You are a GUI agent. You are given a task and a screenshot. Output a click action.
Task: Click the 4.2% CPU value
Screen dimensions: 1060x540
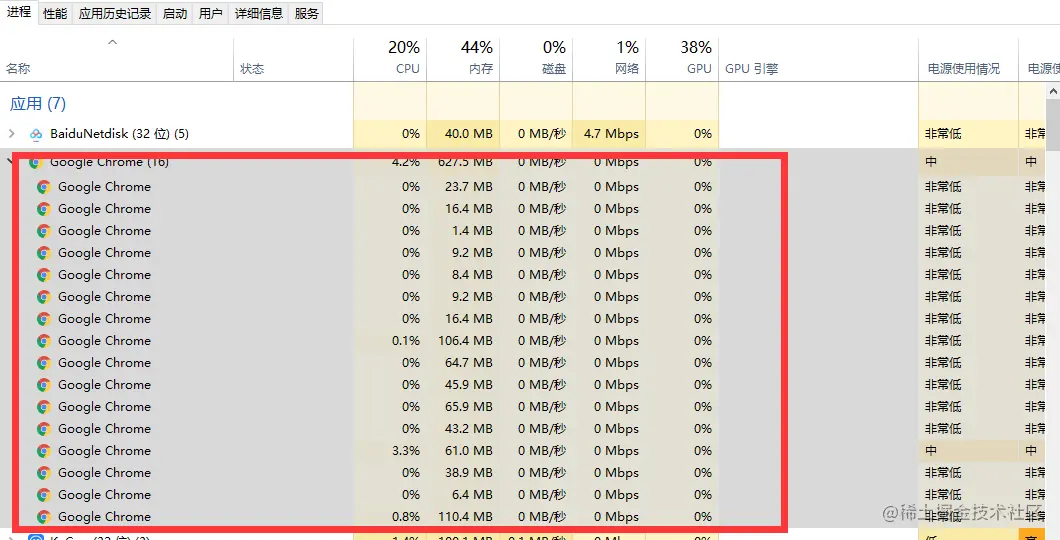pyautogui.click(x=406, y=162)
